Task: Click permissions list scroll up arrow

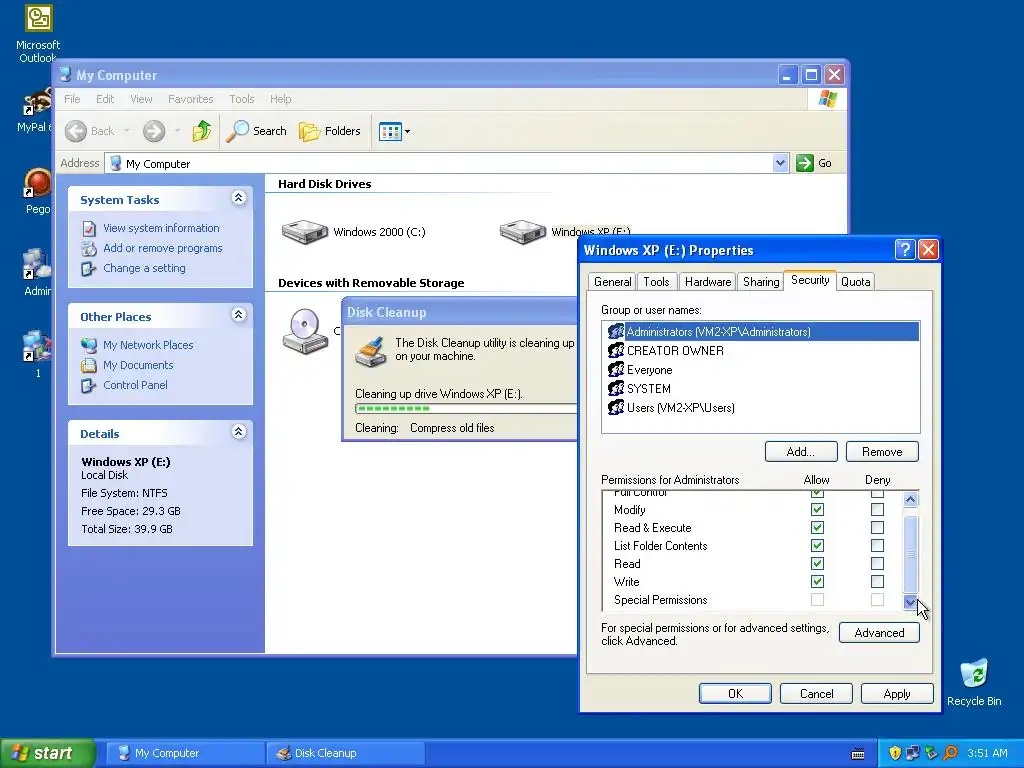Action: tap(910, 500)
